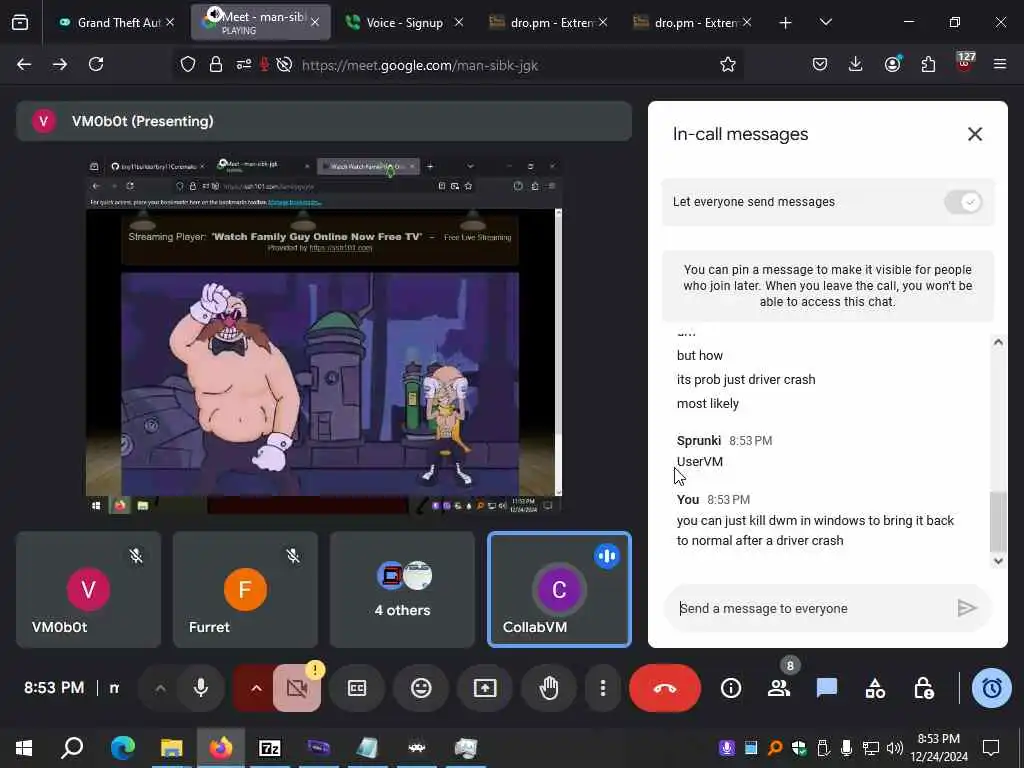Toggle Let everyone send messages switch

[963, 202]
